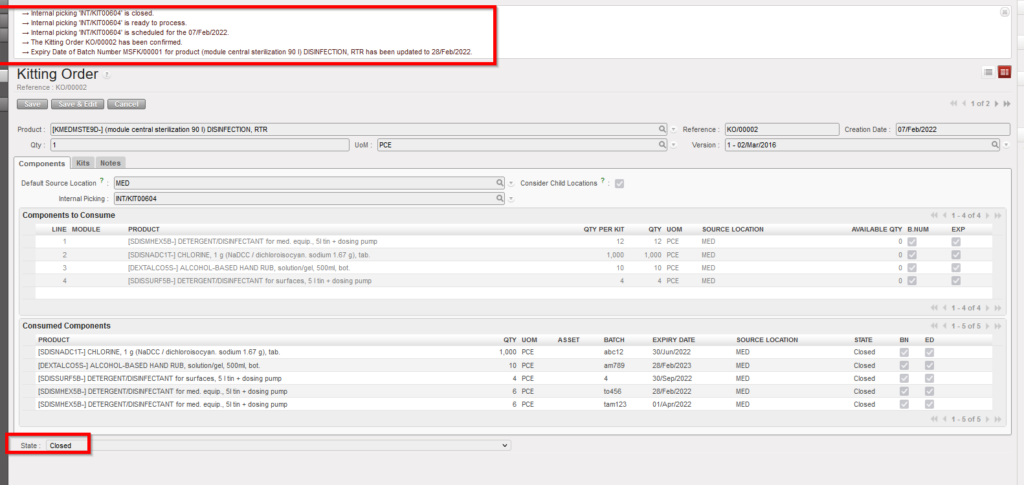Click the UoM field search icon
Screen dimensions: 1024x485
pos(662,145)
